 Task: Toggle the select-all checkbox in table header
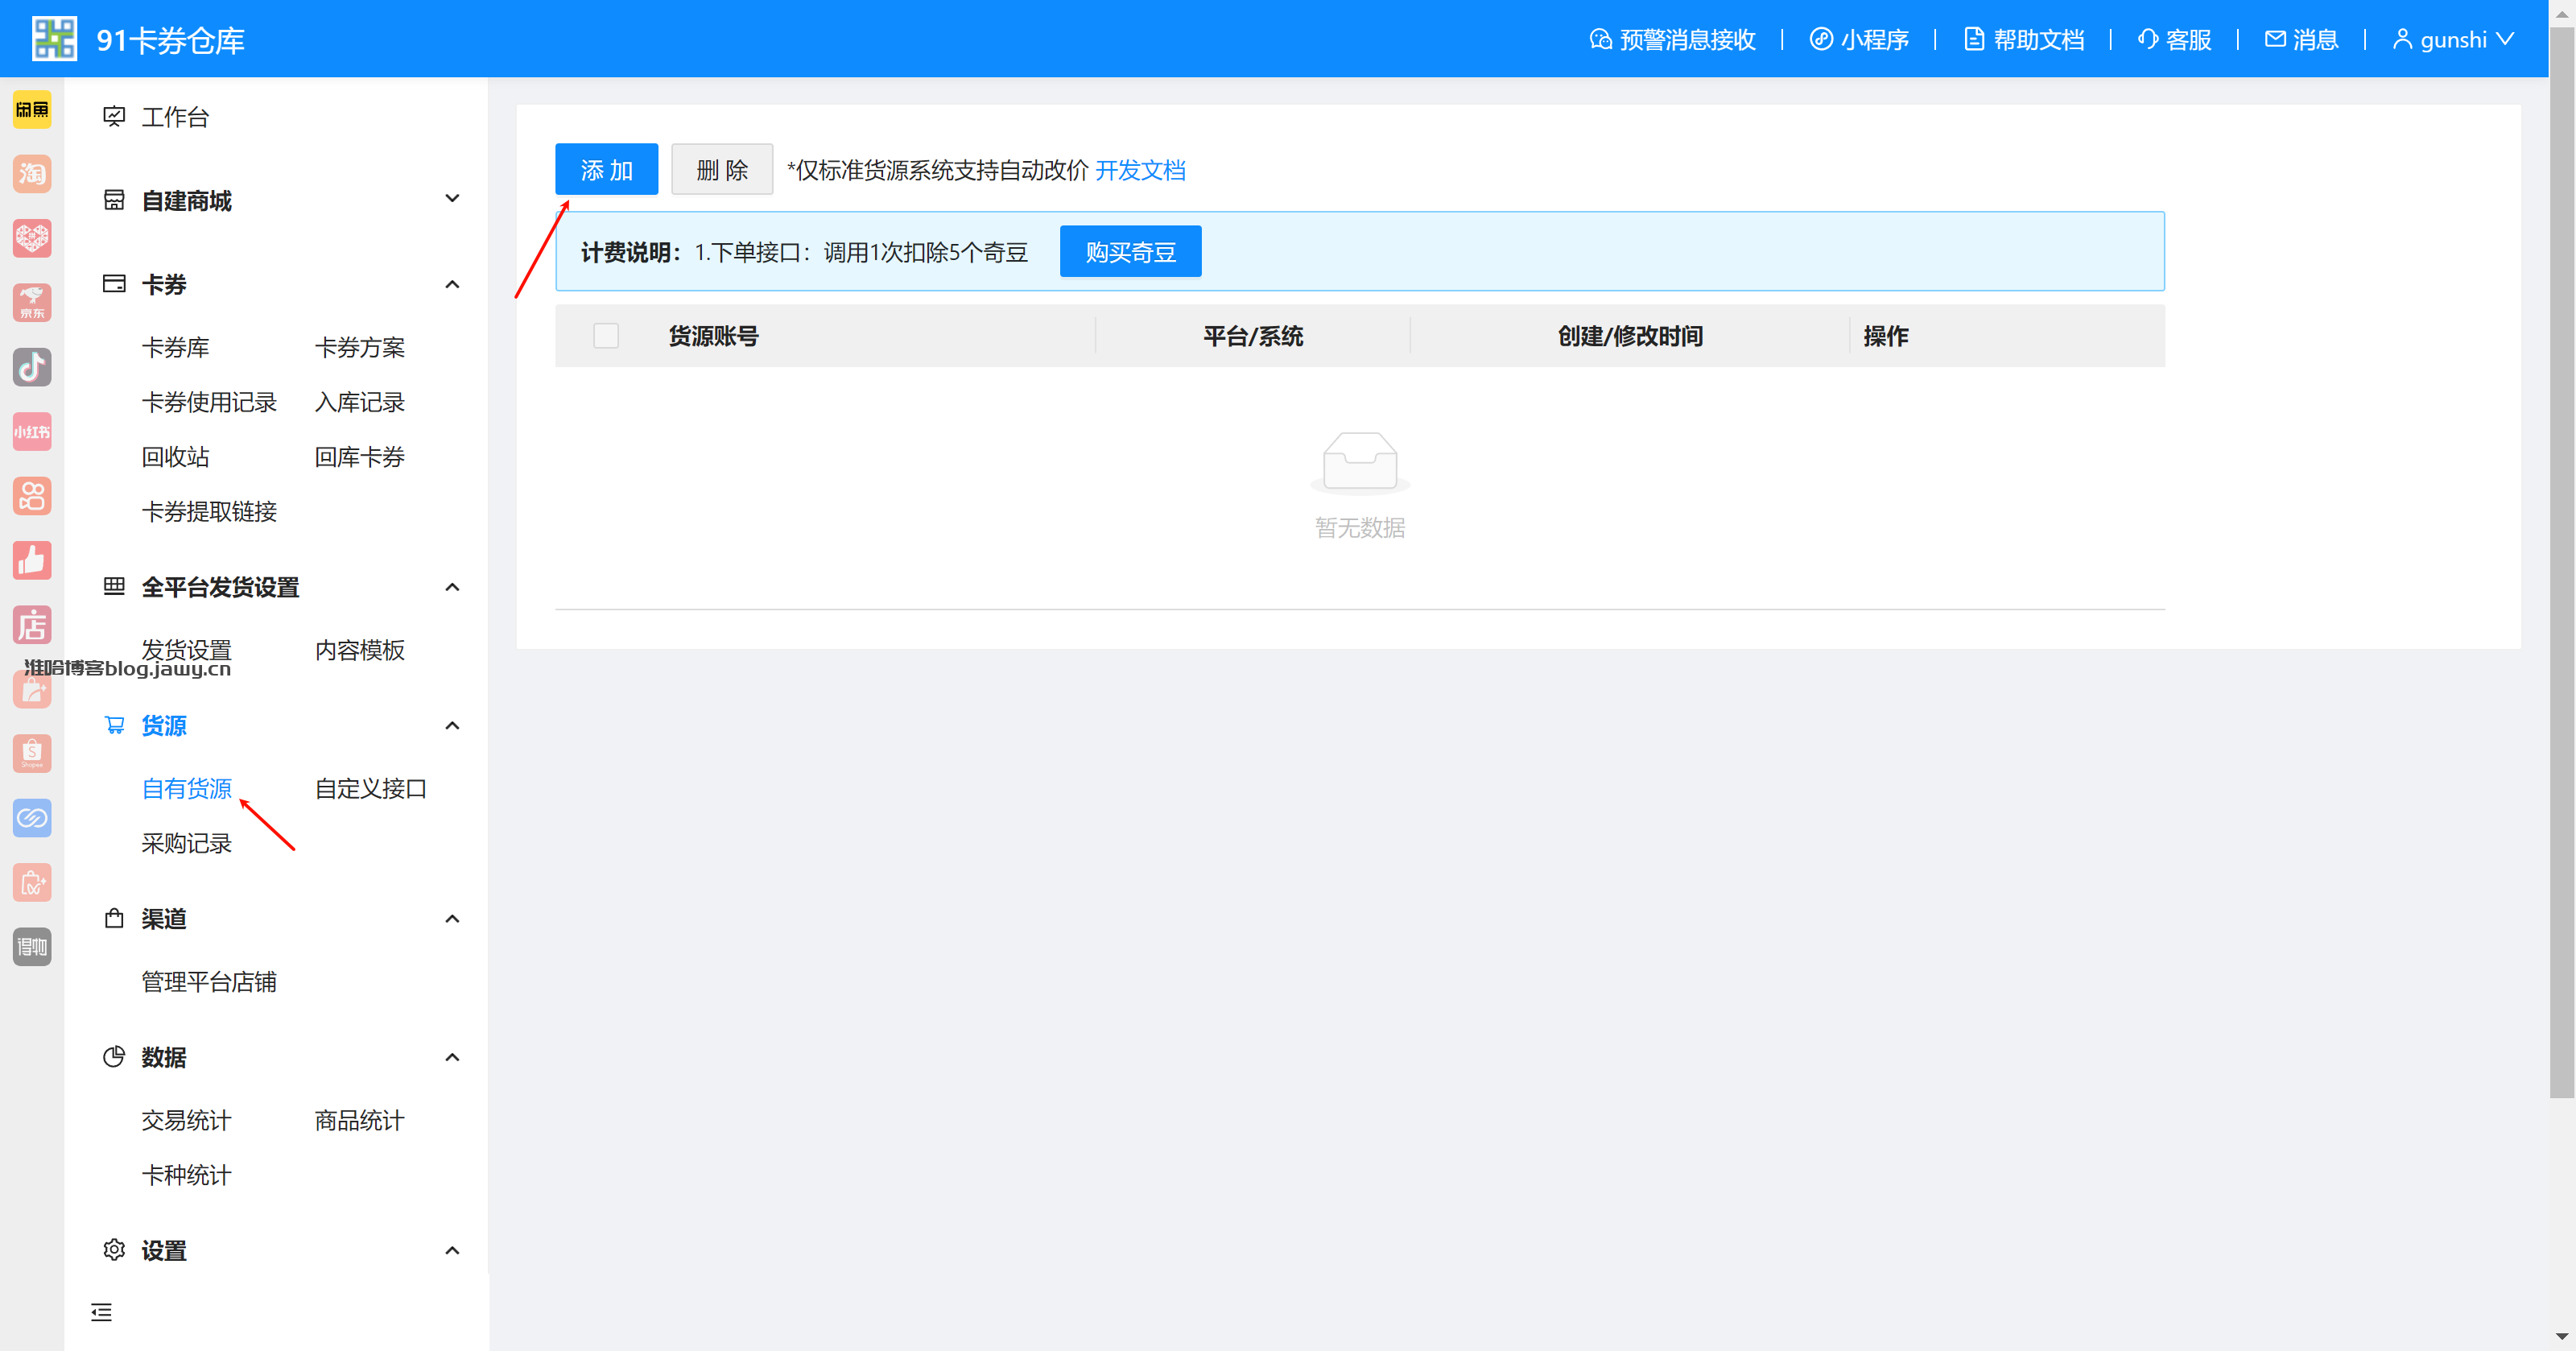tap(605, 336)
